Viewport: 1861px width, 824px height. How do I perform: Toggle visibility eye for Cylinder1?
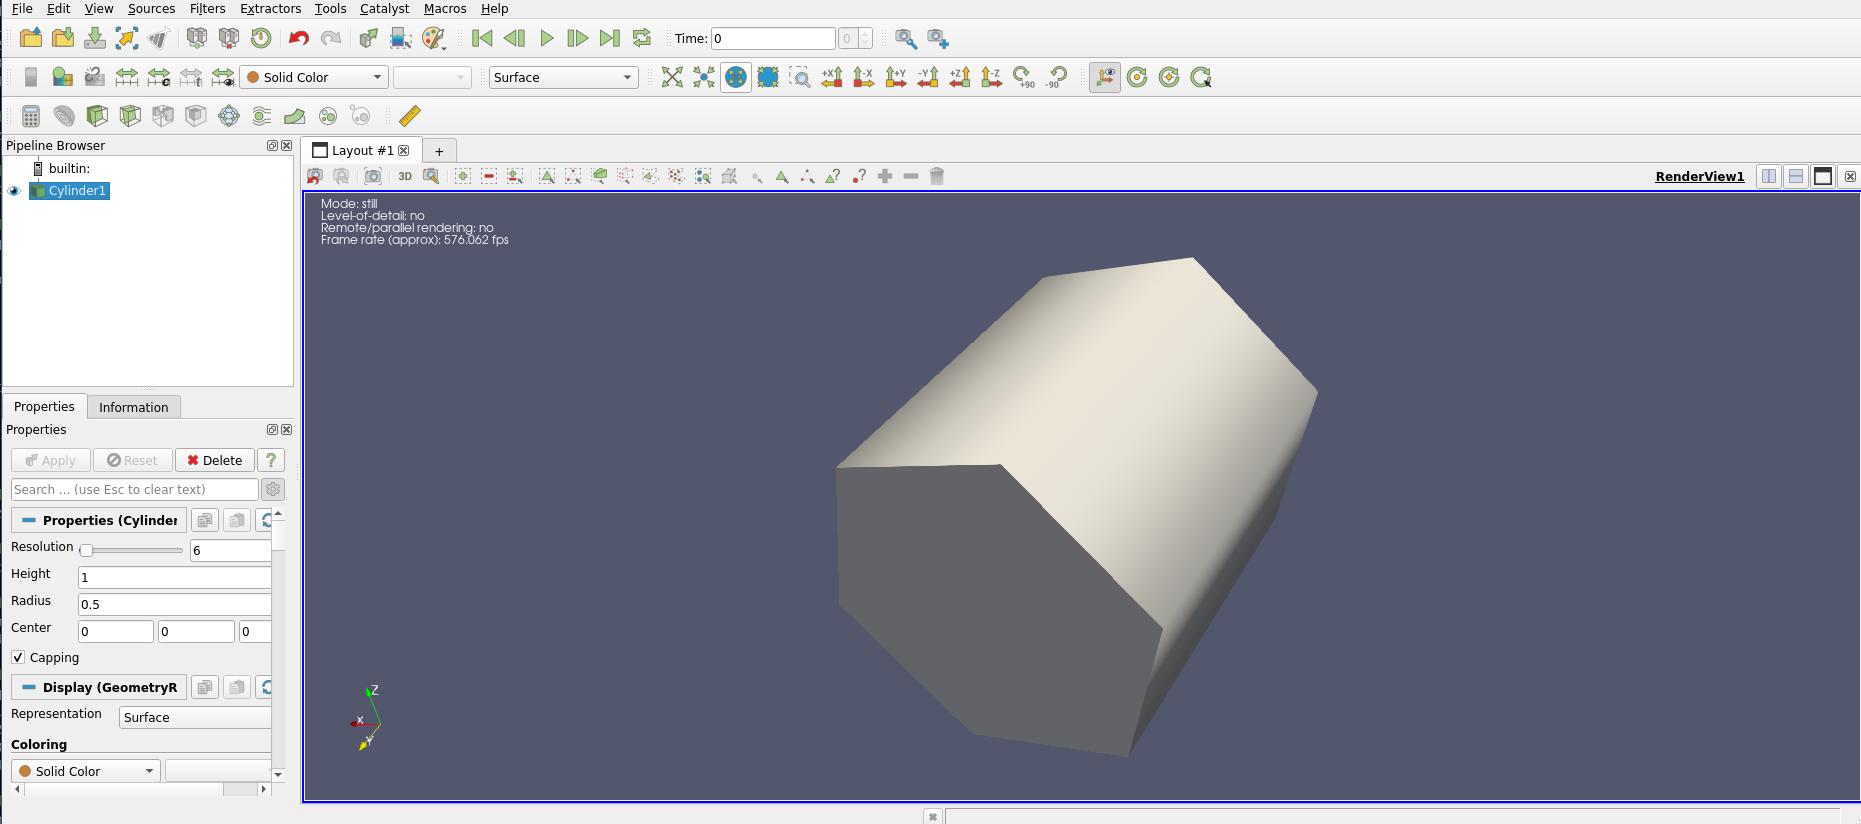point(14,191)
